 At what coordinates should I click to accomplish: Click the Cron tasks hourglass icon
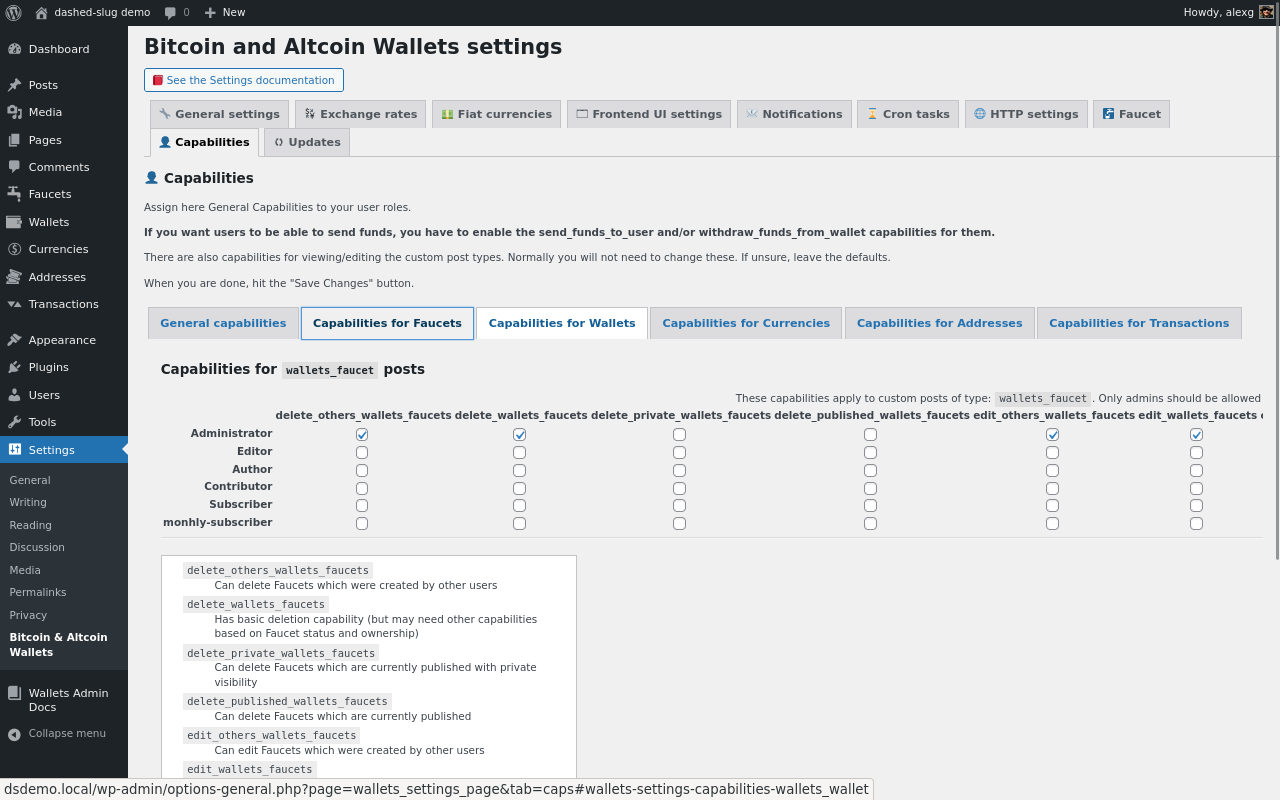pos(872,114)
